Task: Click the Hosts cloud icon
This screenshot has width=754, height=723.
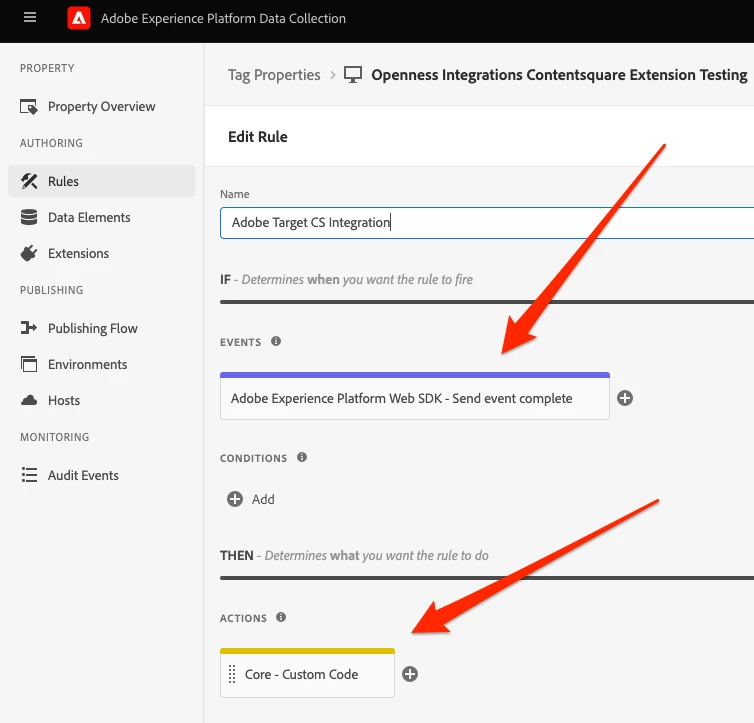Action: pos(29,400)
